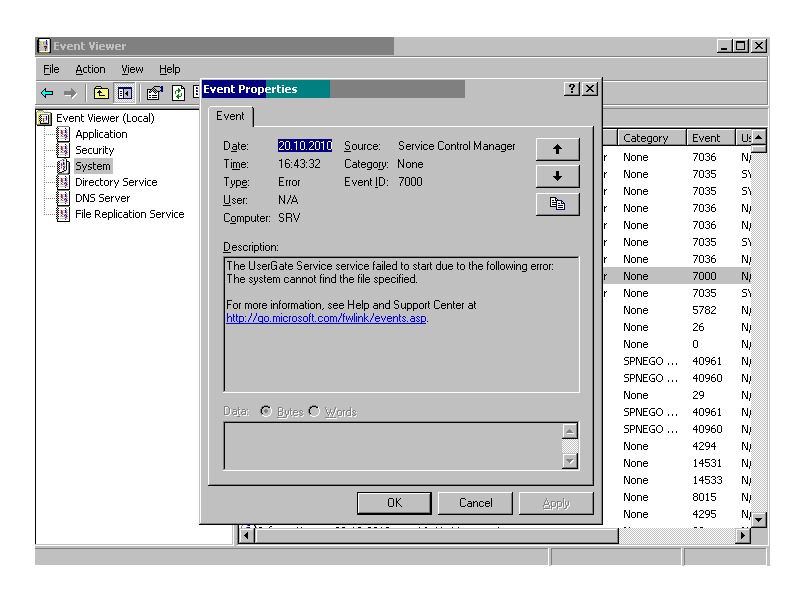Select the File Replication Service log
This screenshot has height=600, width=800.
129,214
